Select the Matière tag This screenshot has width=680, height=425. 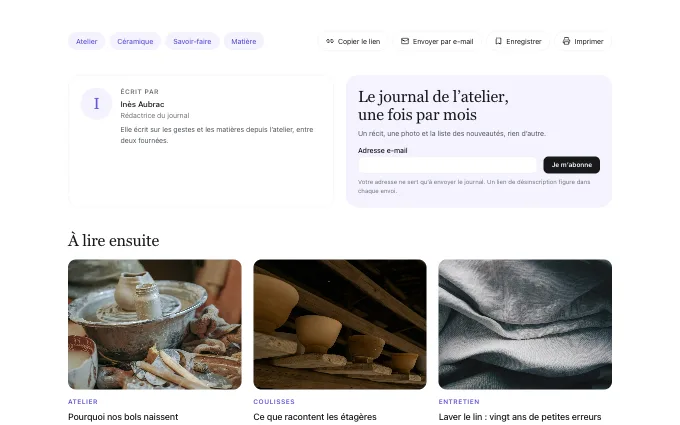pyautogui.click(x=244, y=41)
